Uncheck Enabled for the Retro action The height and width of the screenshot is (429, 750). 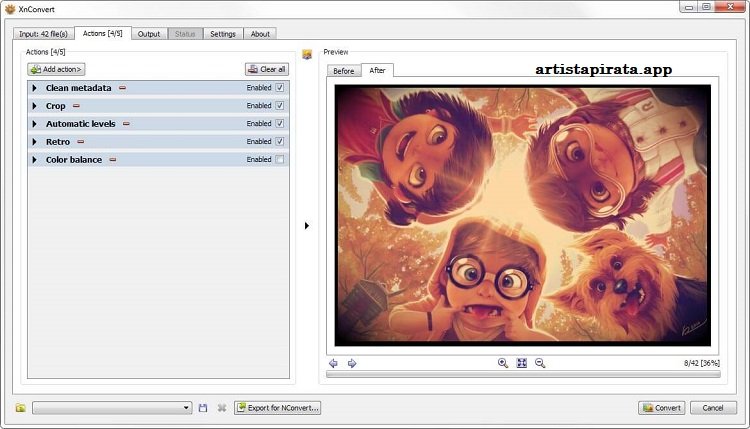pyautogui.click(x=280, y=141)
